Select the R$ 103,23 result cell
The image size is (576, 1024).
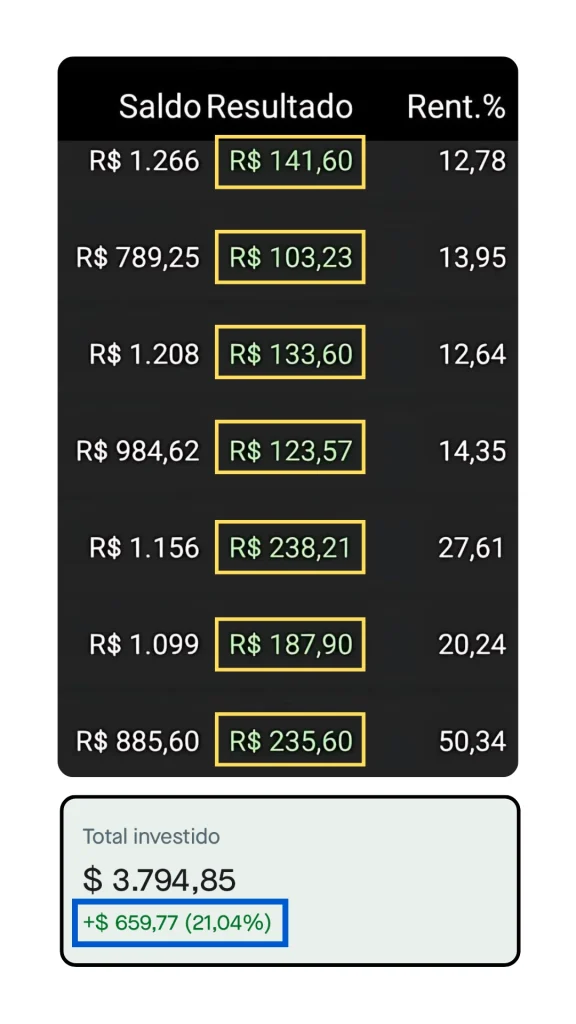pos(290,257)
